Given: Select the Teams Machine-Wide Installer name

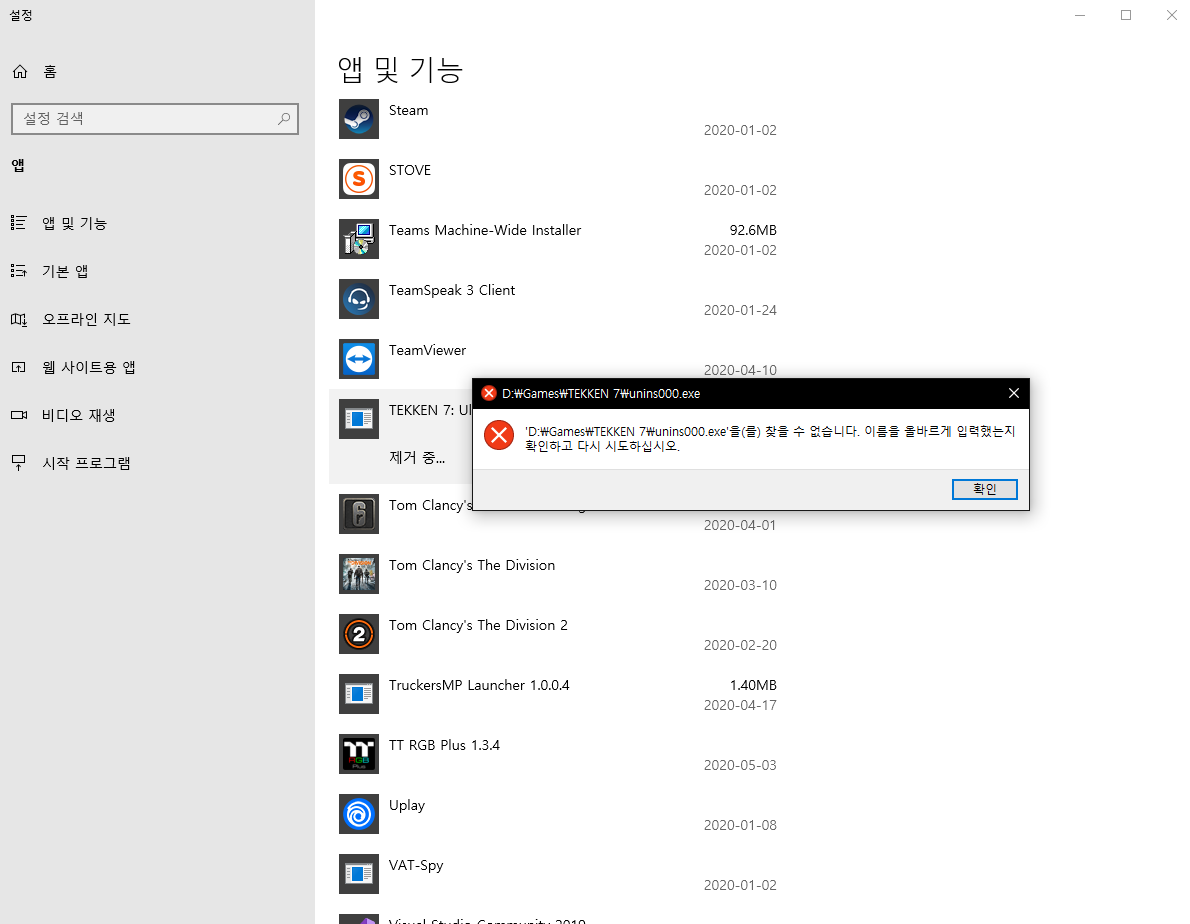Looking at the screenshot, I should tap(485, 230).
